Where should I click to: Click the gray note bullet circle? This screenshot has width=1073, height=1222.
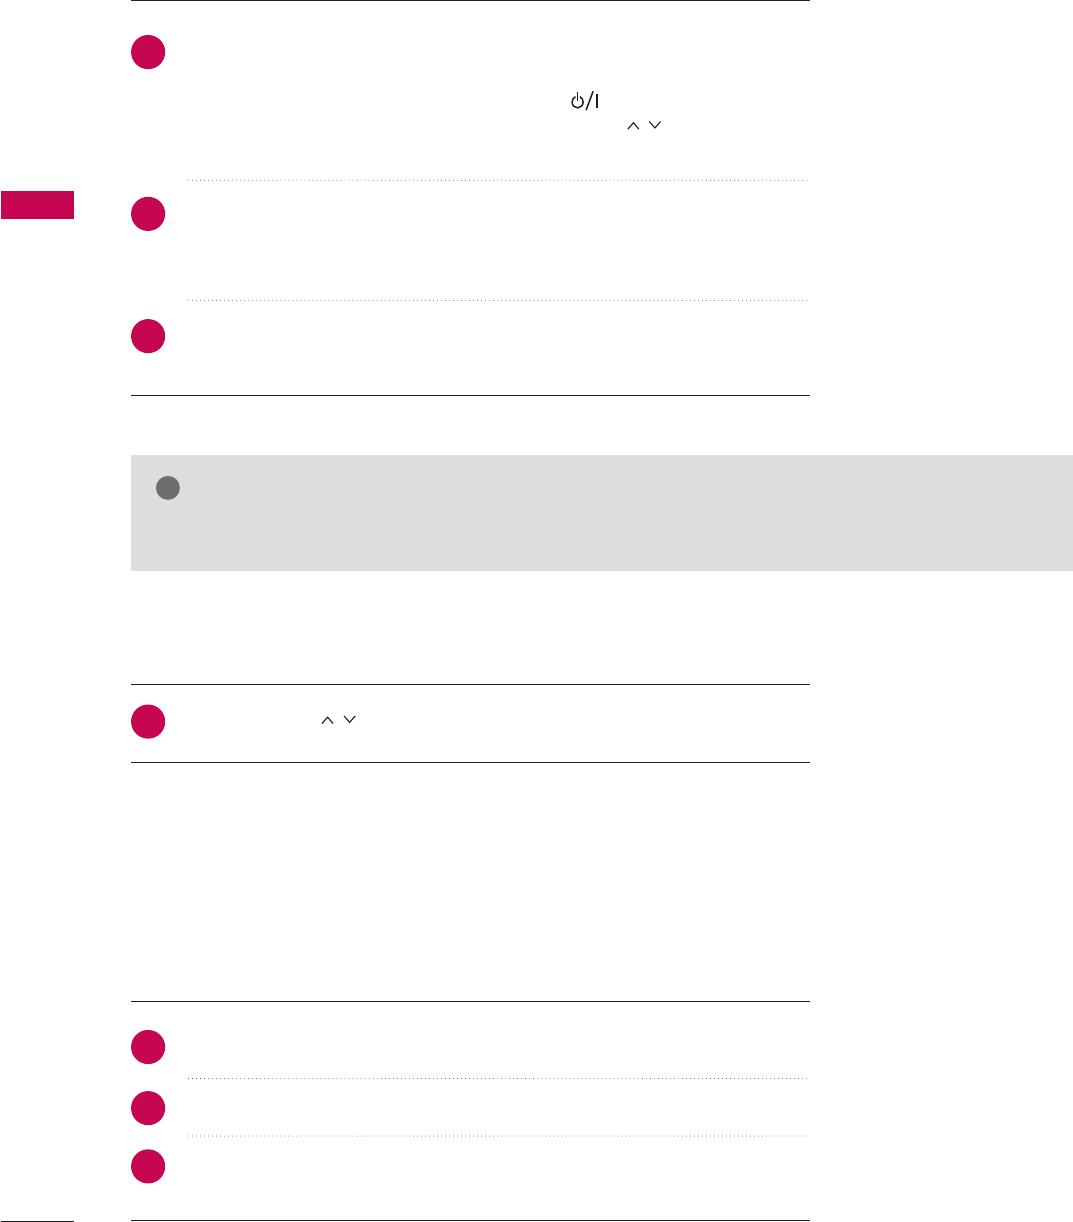(x=167, y=488)
